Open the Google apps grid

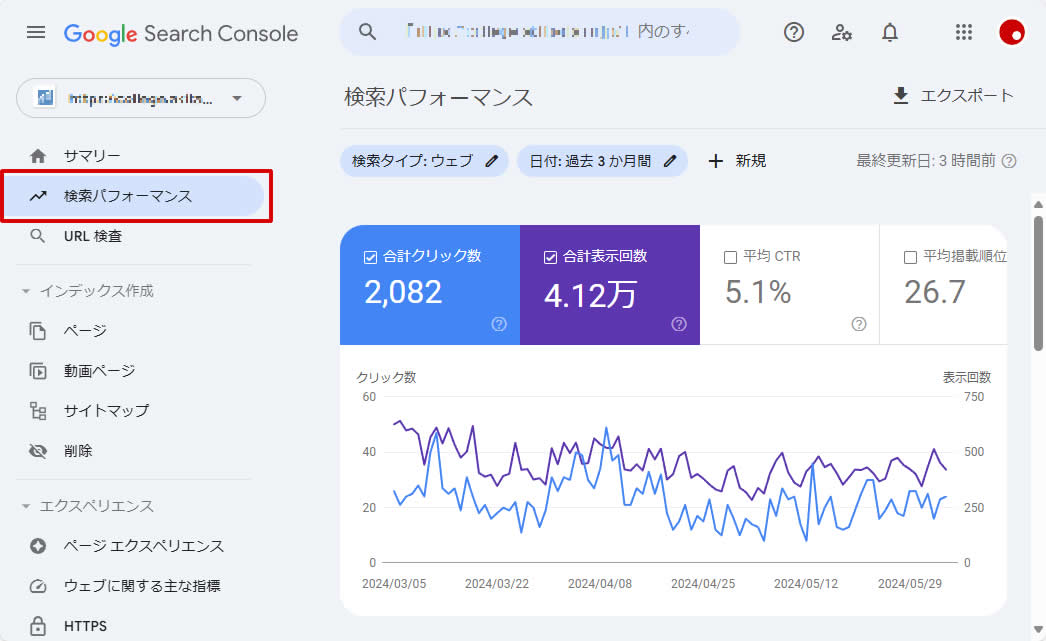(964, 33)
